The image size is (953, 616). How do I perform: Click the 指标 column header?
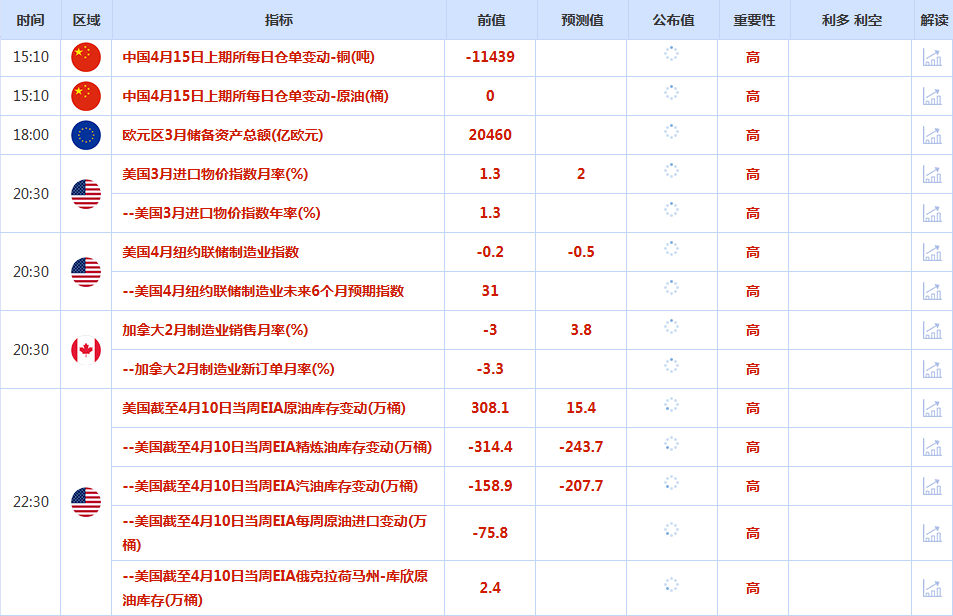(x=279, y=20)
